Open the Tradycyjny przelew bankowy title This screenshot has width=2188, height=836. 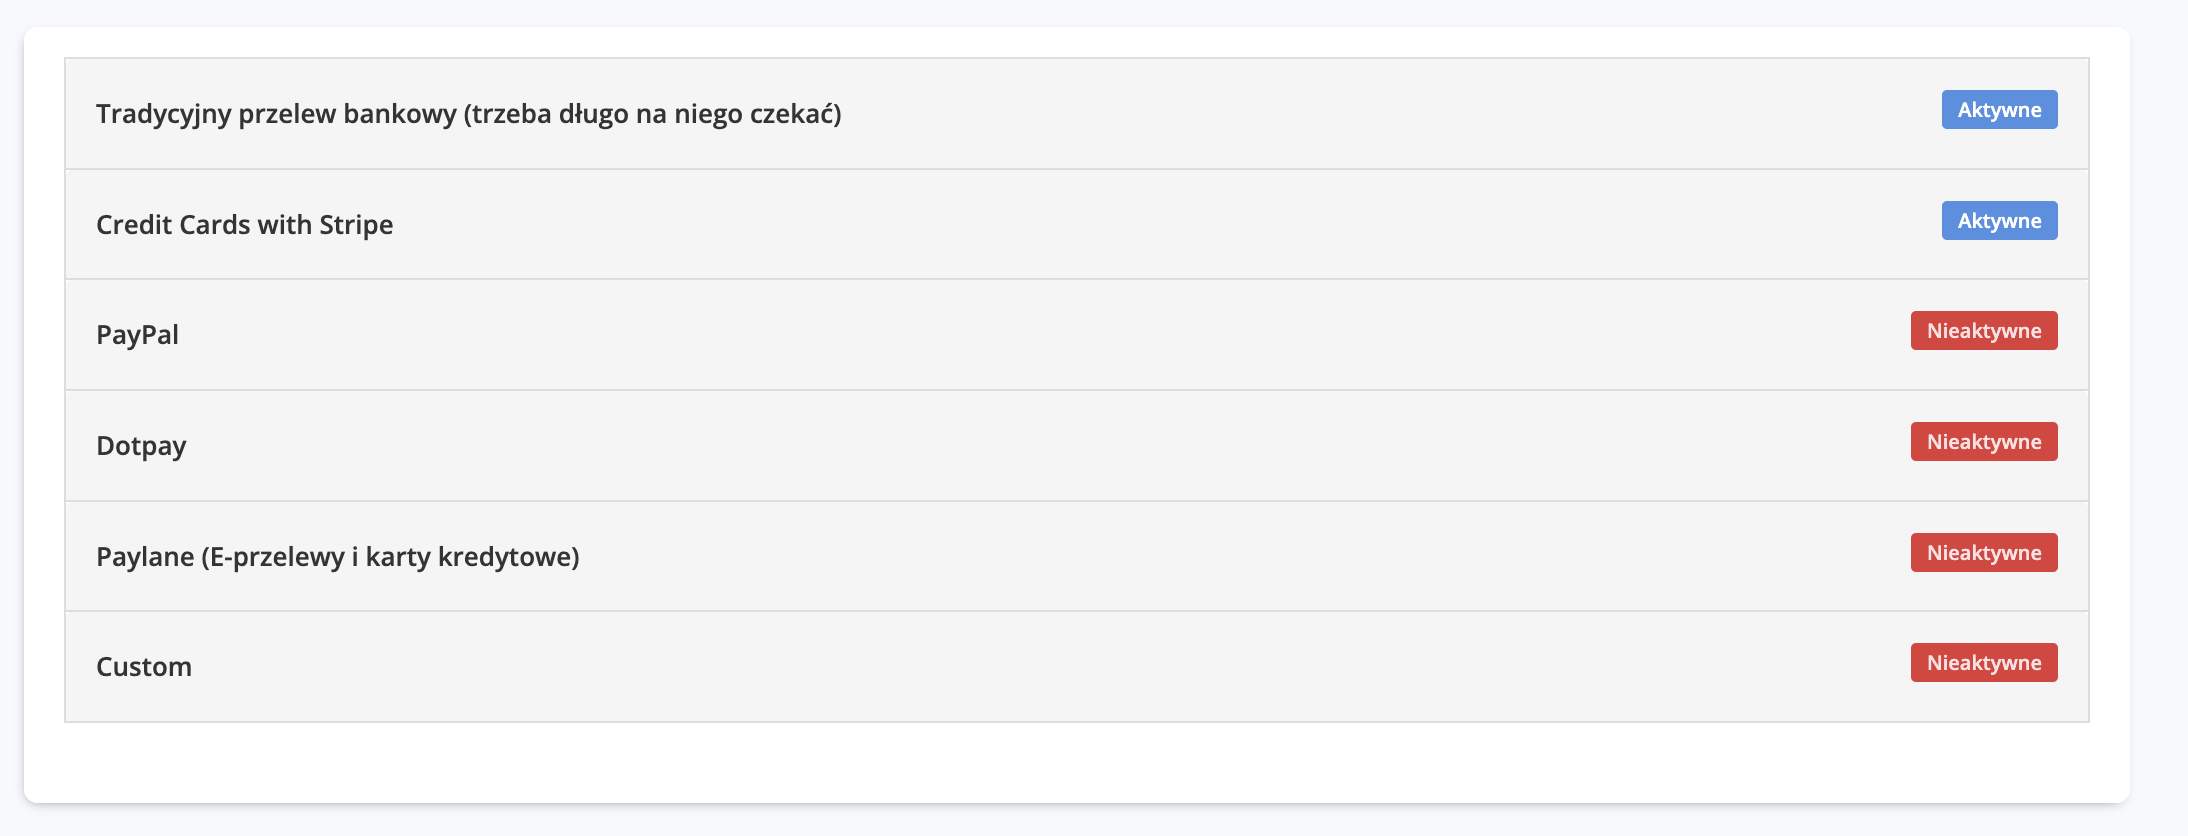tap(468, 114)
